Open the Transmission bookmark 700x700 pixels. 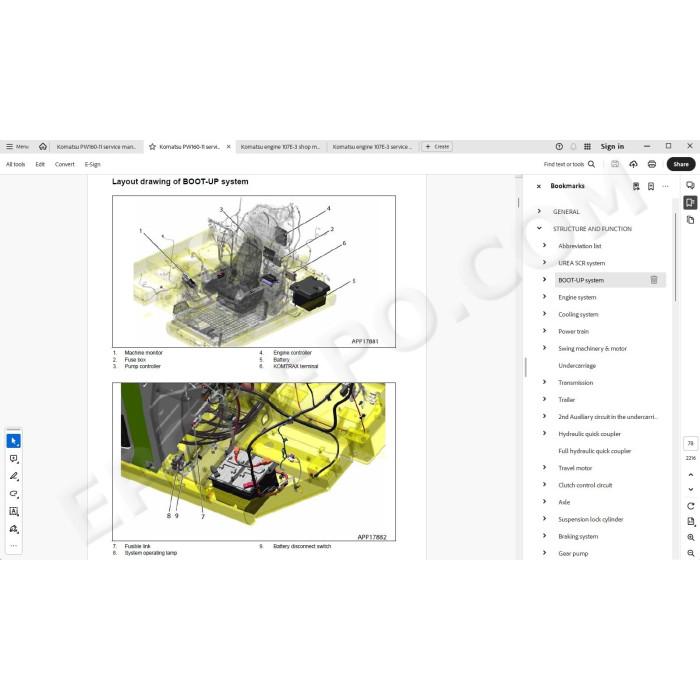tap(575, 383)
